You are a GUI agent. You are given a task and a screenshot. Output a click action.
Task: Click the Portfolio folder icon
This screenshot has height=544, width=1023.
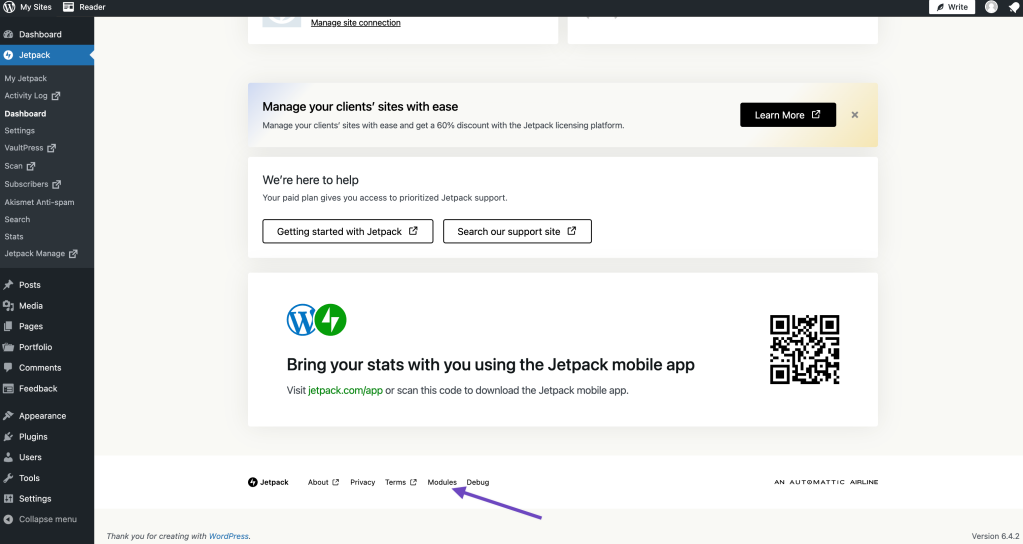point(8,347)
